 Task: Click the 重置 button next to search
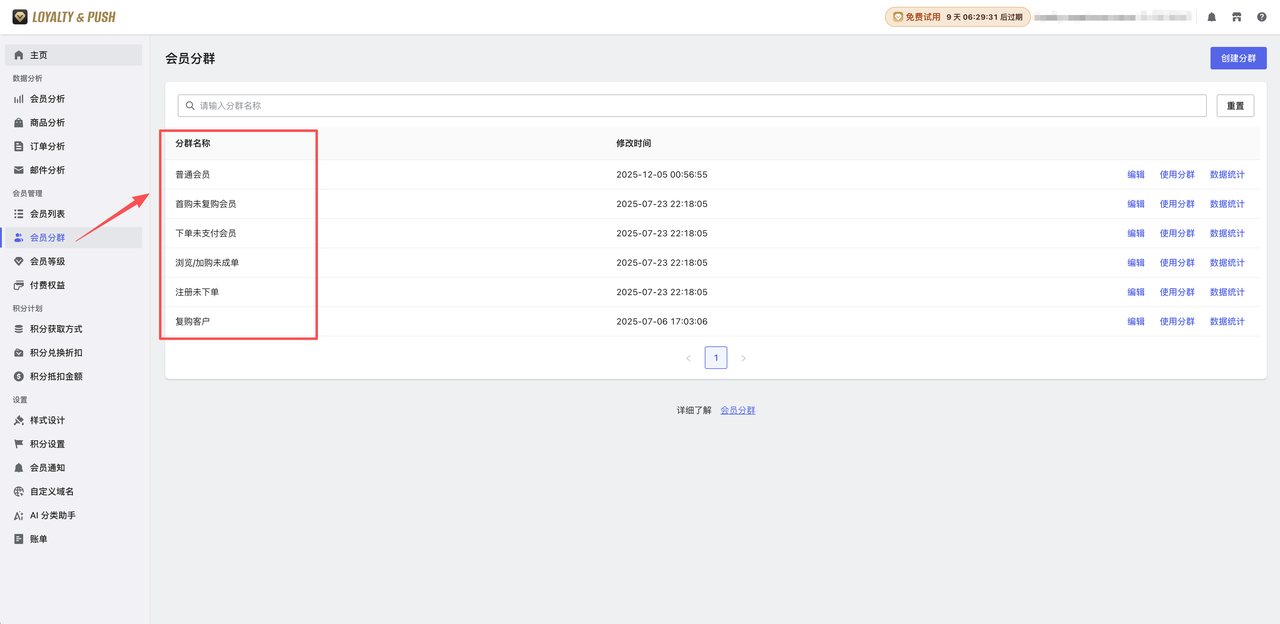1235,106
